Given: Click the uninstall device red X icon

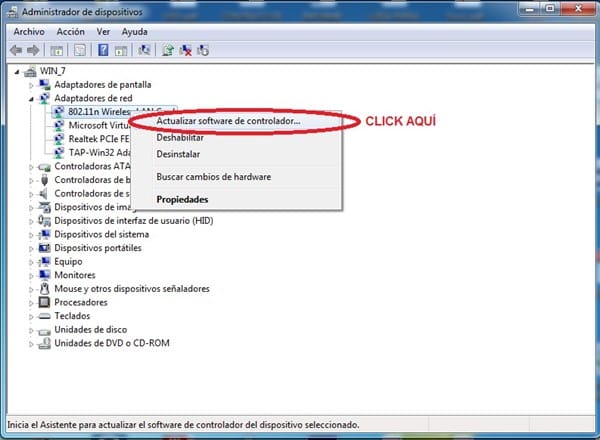Looking at the screenshot, I should [185, 50].
